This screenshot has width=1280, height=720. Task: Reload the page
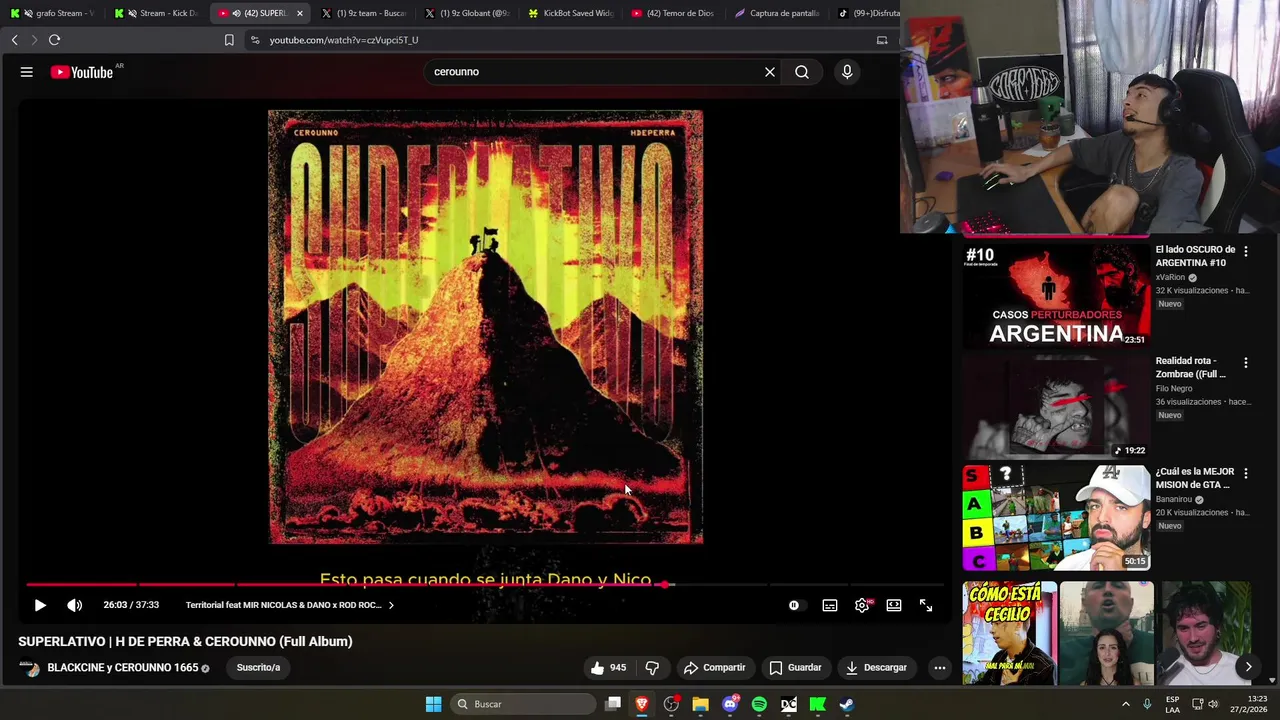click(x=54, y=40)
